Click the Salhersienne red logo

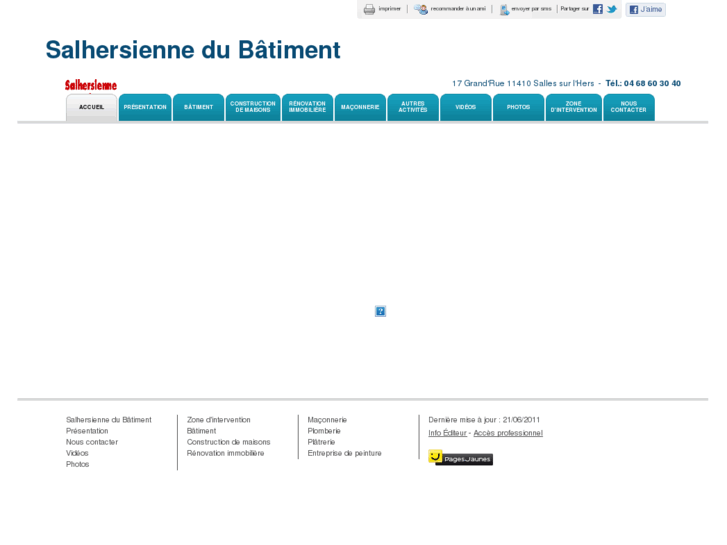(x=91, y=85)
